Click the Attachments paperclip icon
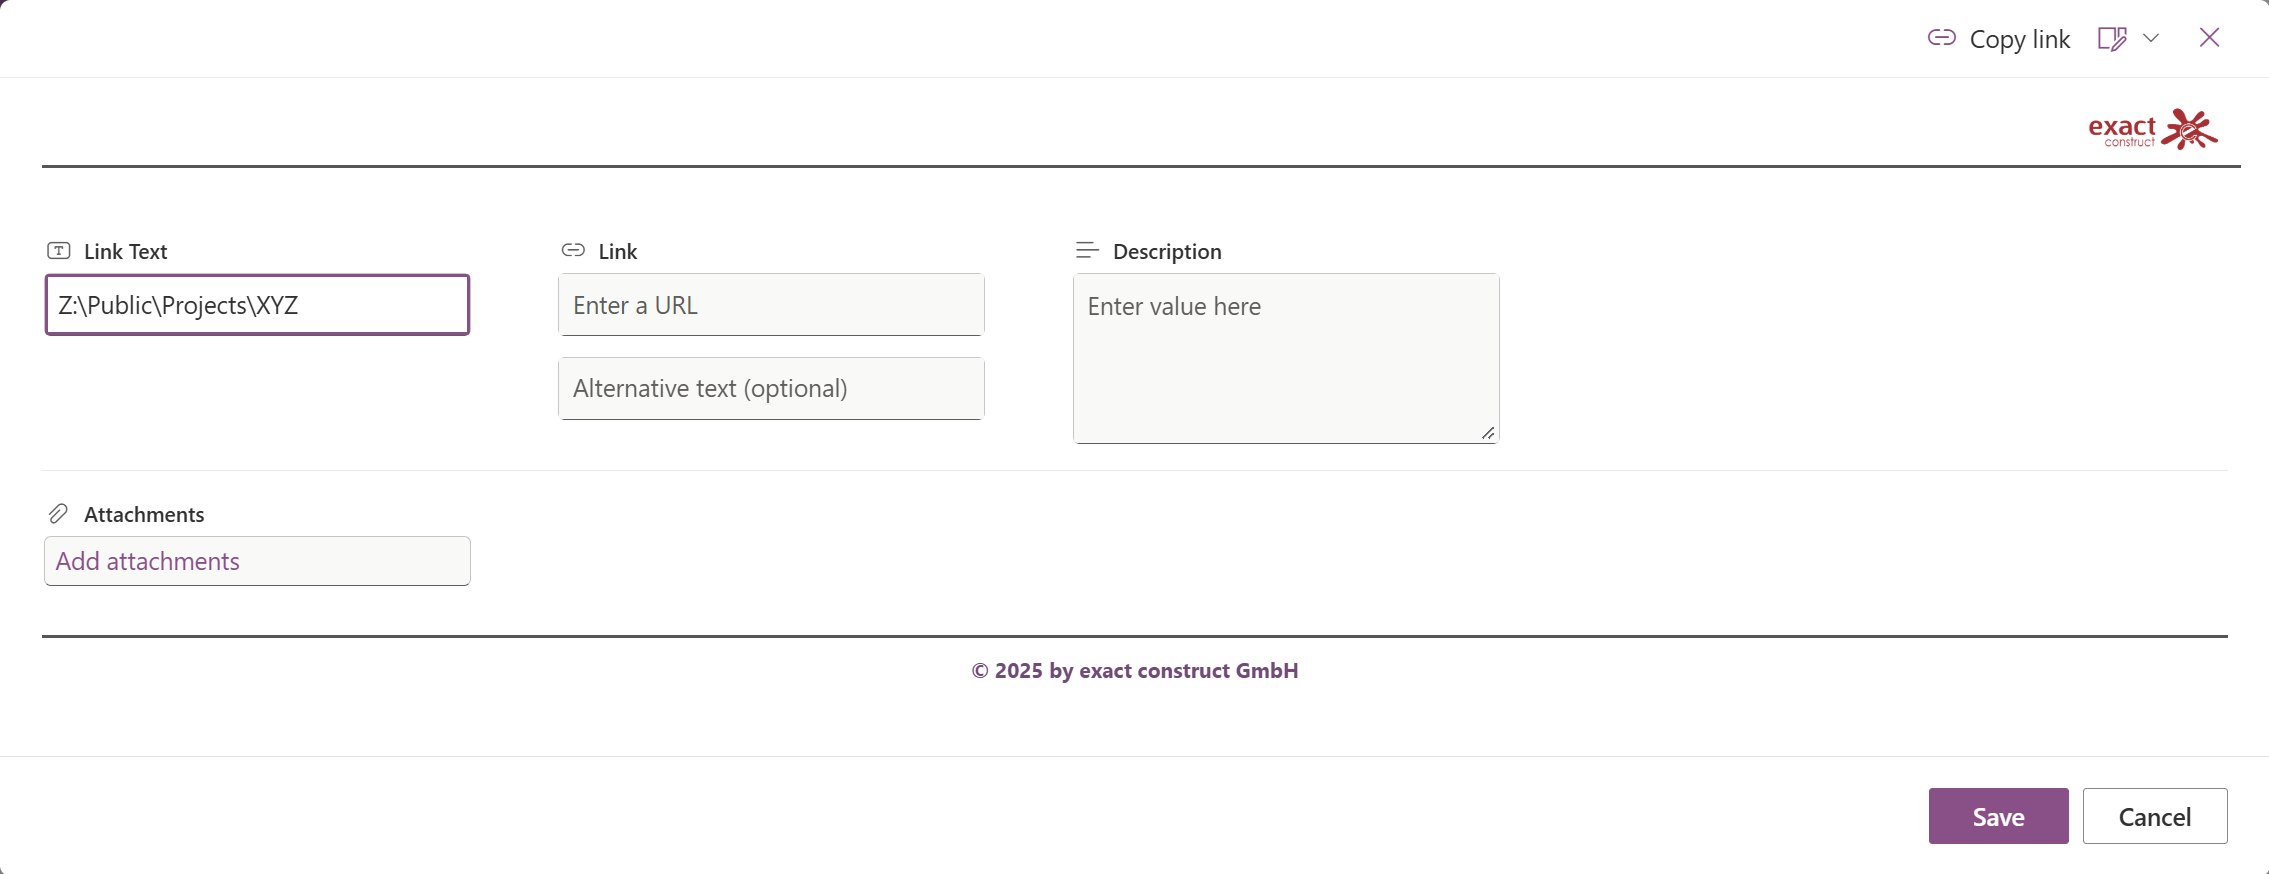Image resolution: width=2269 pixels, height=874 pixels. coord(59,514)
